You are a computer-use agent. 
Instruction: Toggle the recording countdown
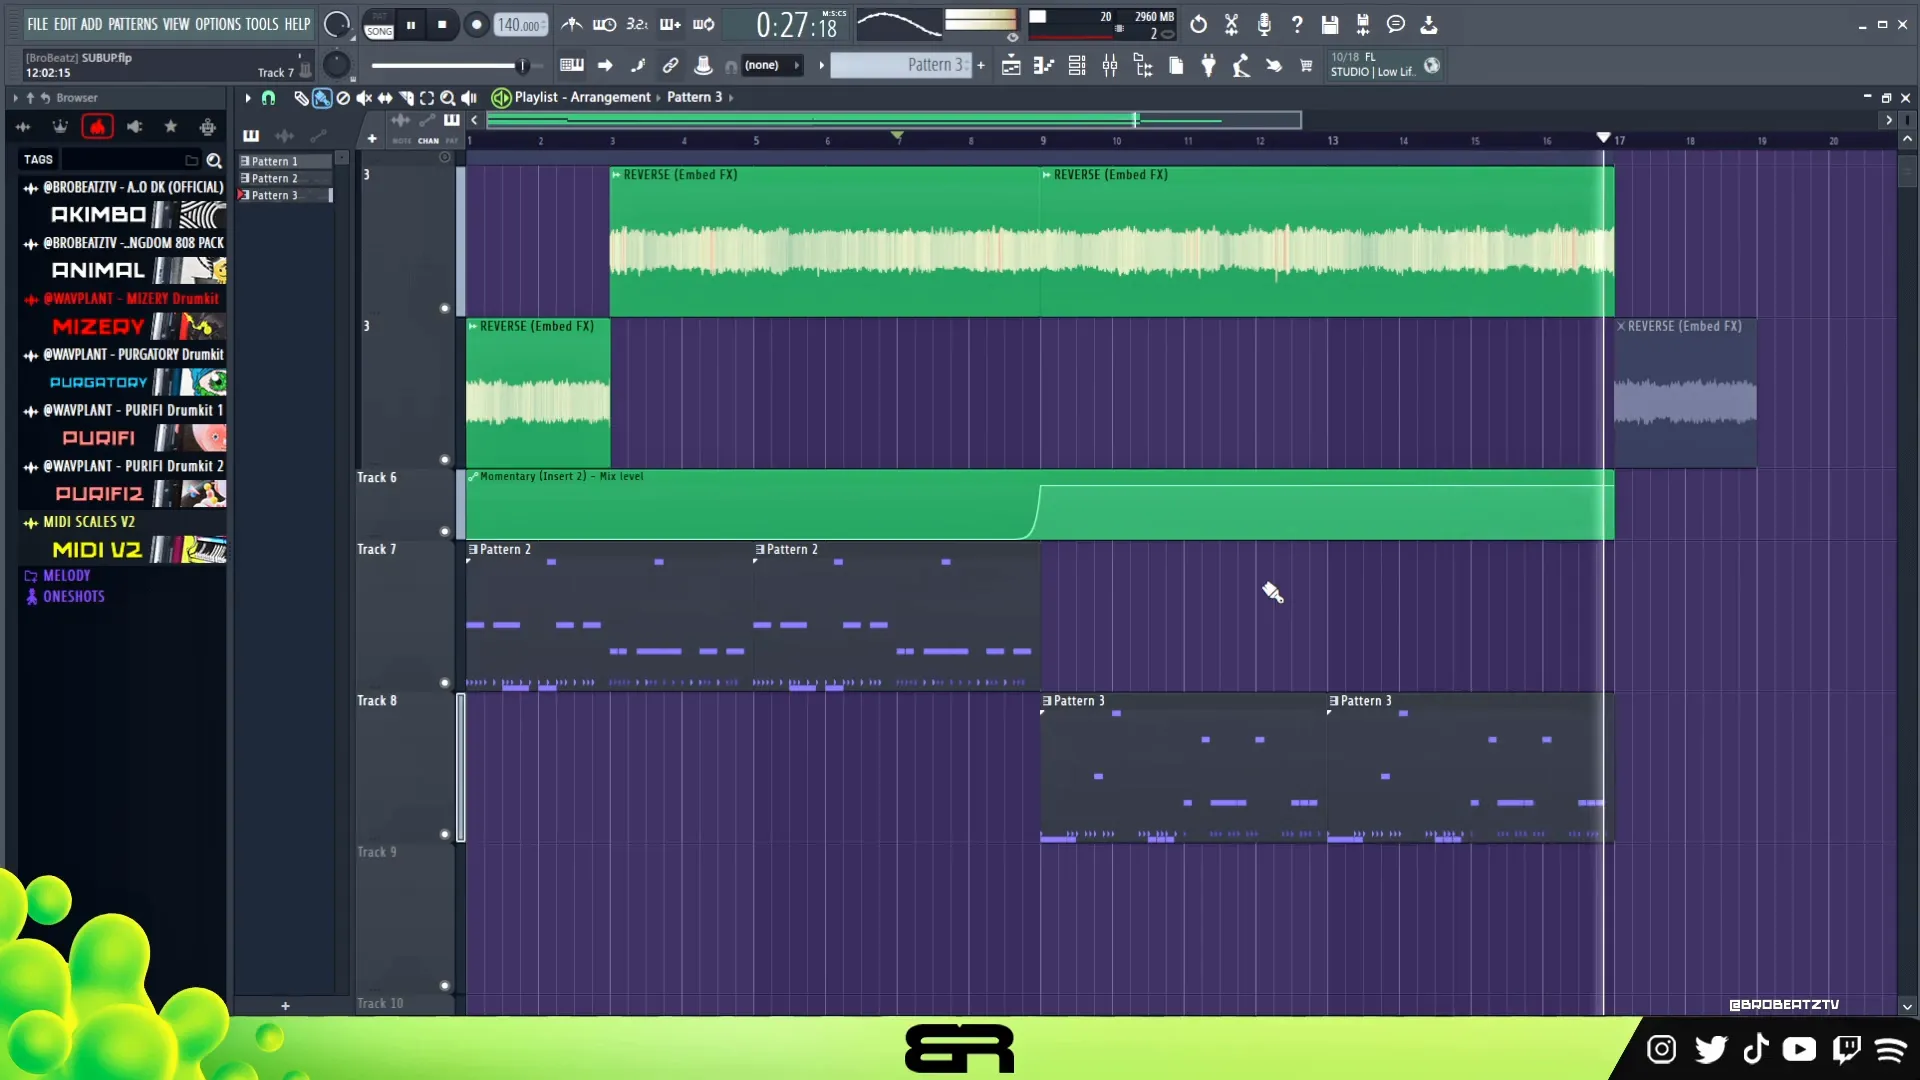[x=637, y=24]
